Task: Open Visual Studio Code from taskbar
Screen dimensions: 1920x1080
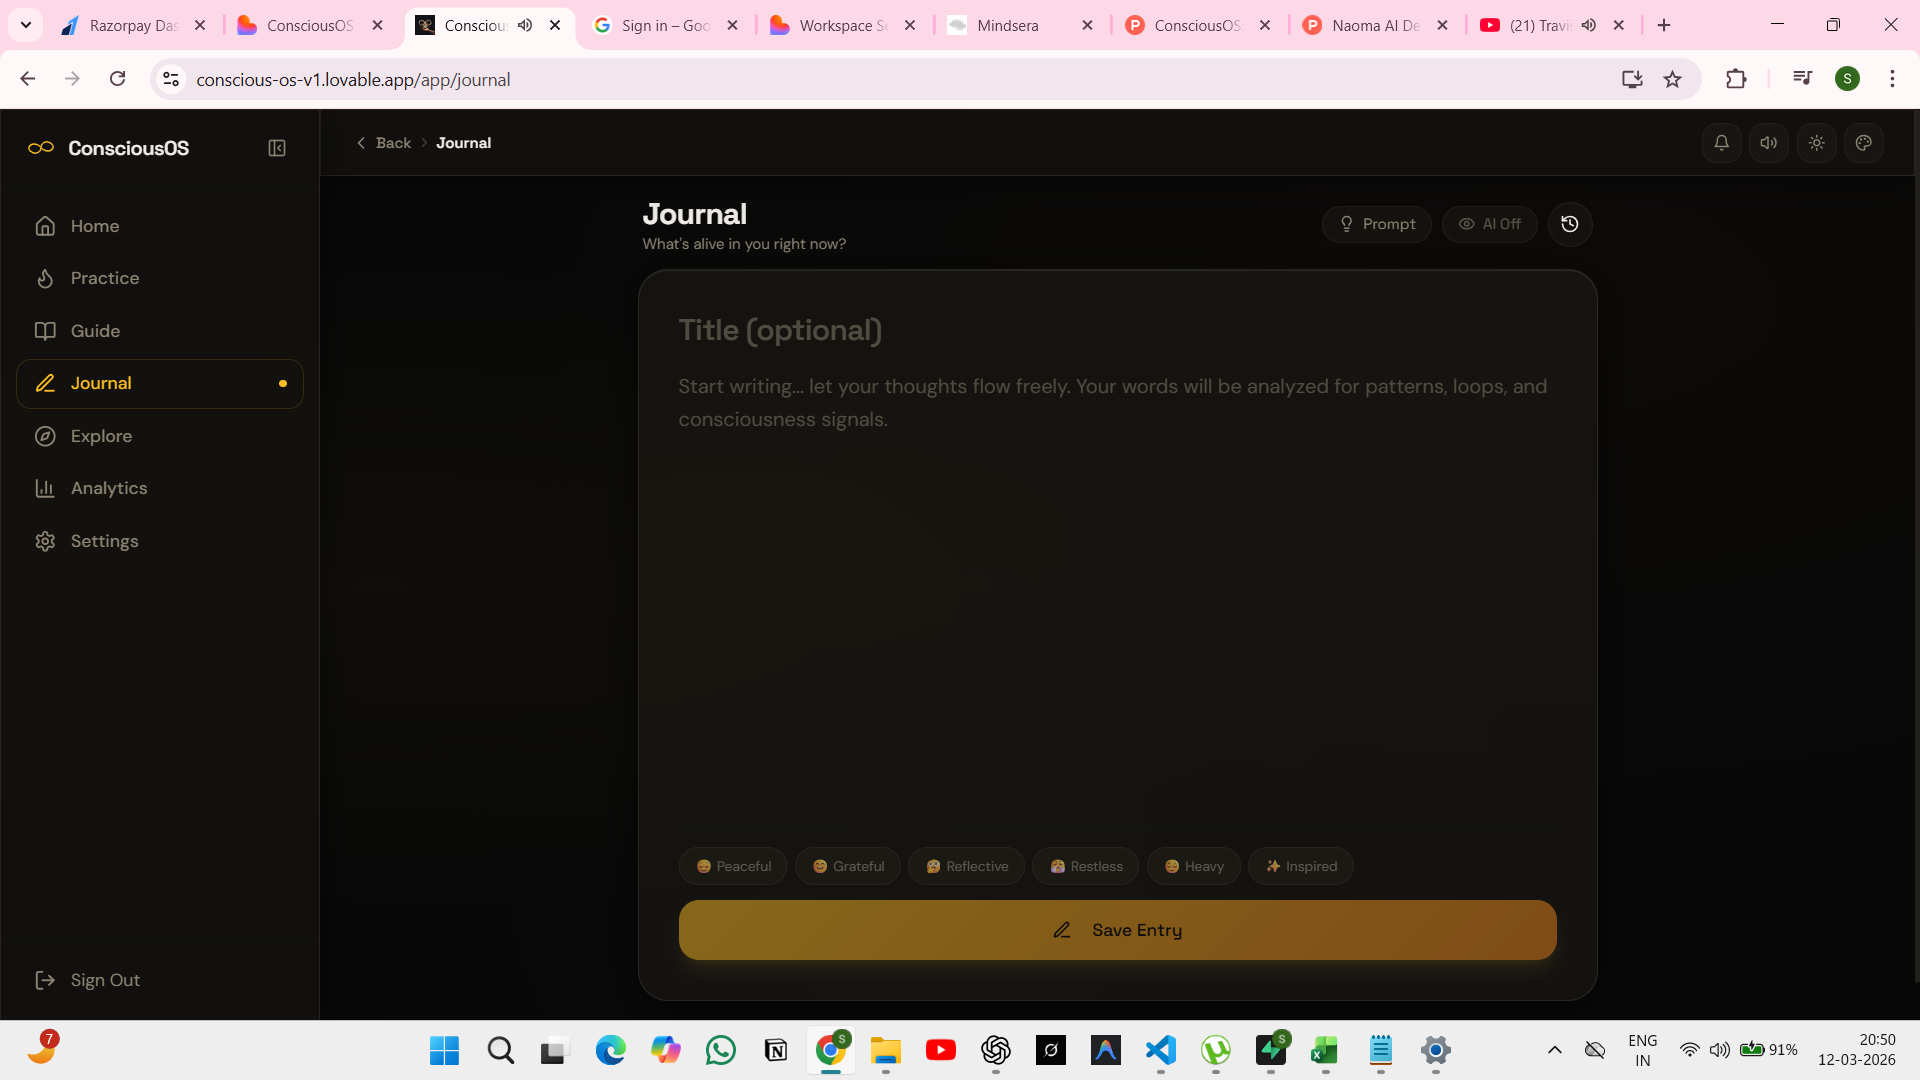Action: pyautogui.click(x=1160, y=1050)
